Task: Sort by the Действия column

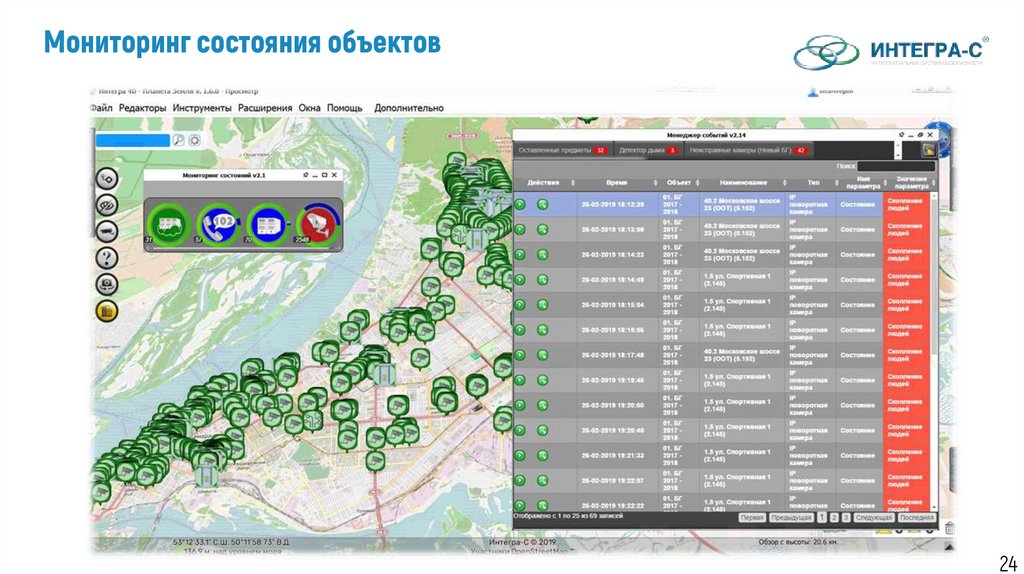Action: [x=543, y=183]
